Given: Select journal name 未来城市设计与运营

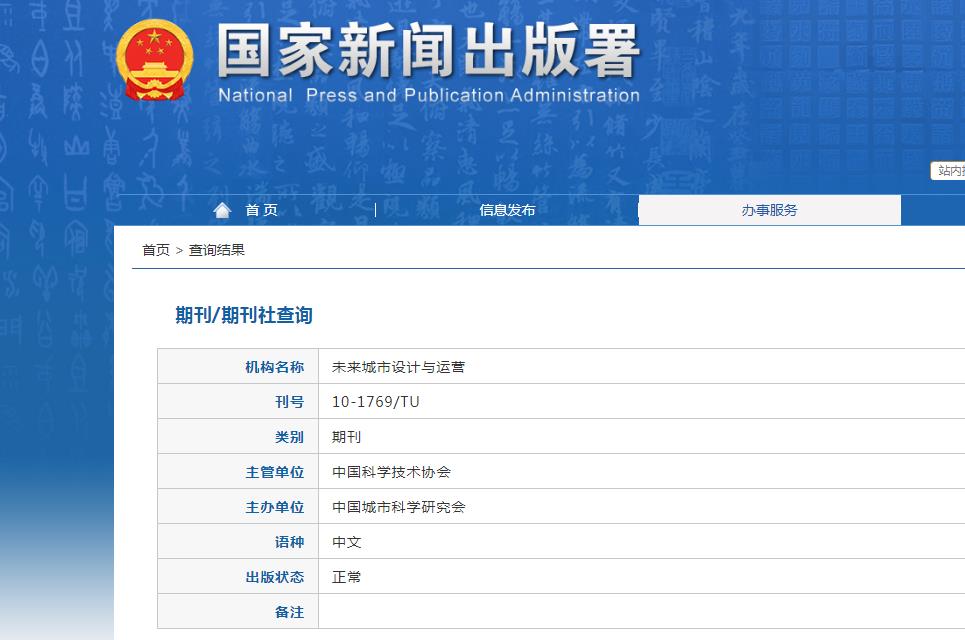Looking at the screenshot, I should [x=398, y=366].
